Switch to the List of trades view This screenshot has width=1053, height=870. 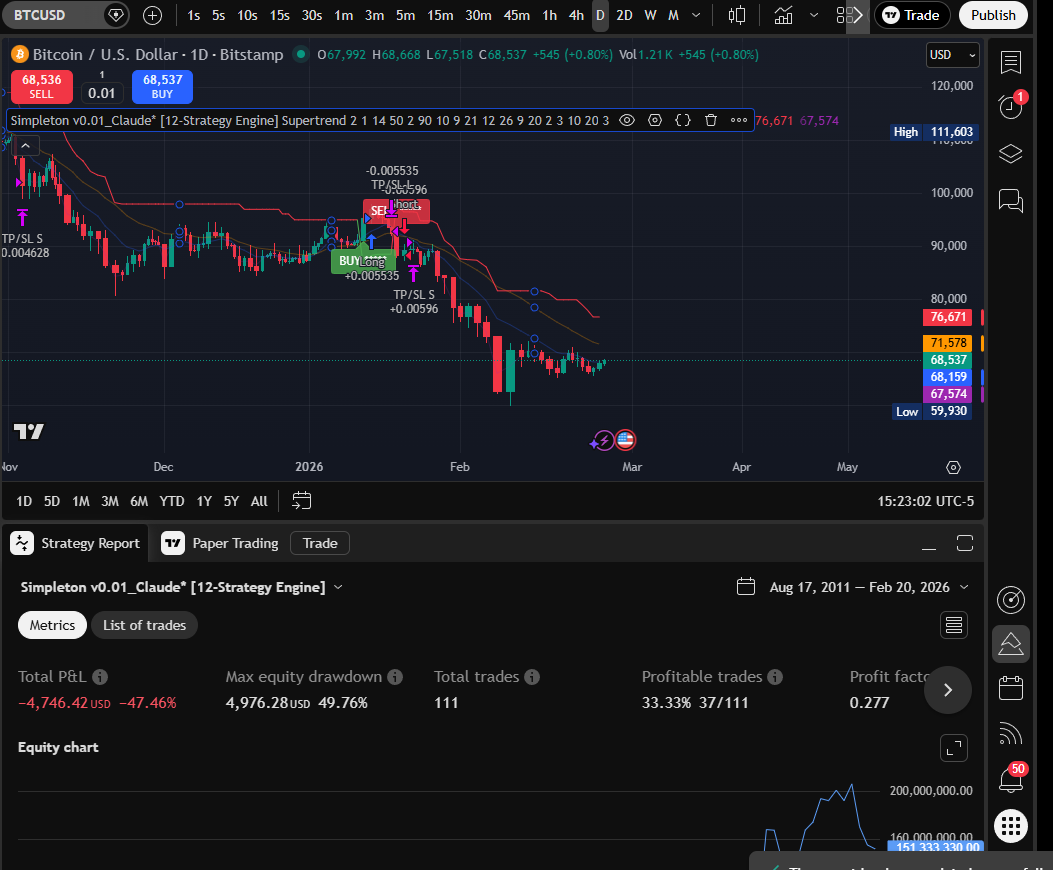144,624
